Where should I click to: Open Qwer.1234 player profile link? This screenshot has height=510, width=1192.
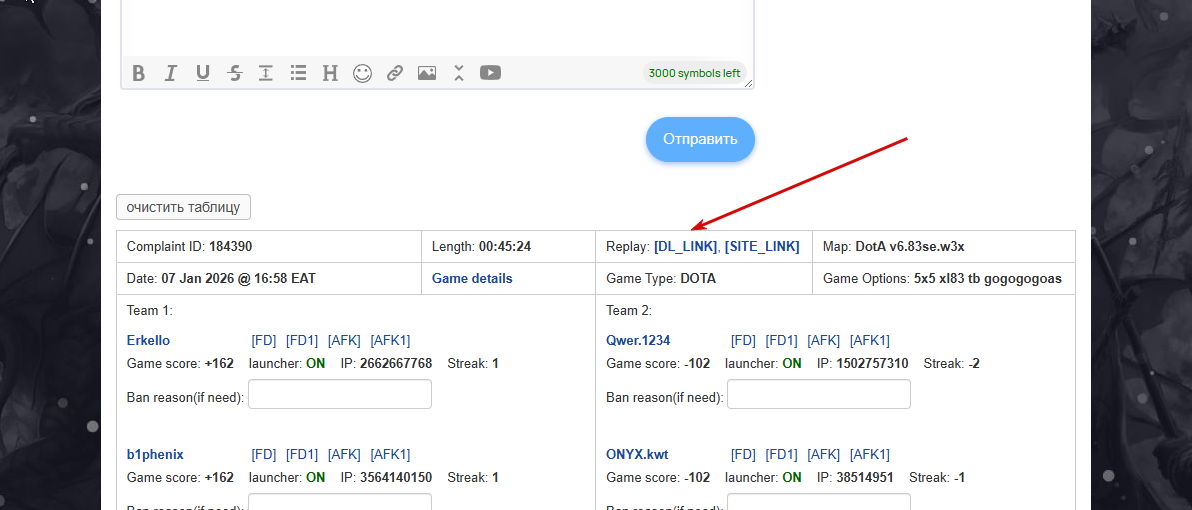click(638, 341)
